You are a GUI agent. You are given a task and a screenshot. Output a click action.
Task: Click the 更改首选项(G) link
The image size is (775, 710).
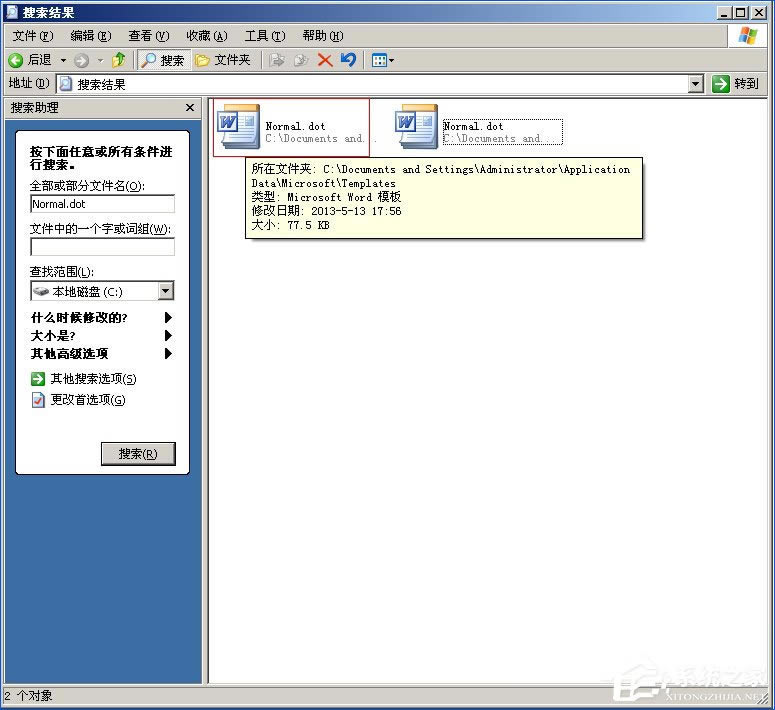point(79,399)
